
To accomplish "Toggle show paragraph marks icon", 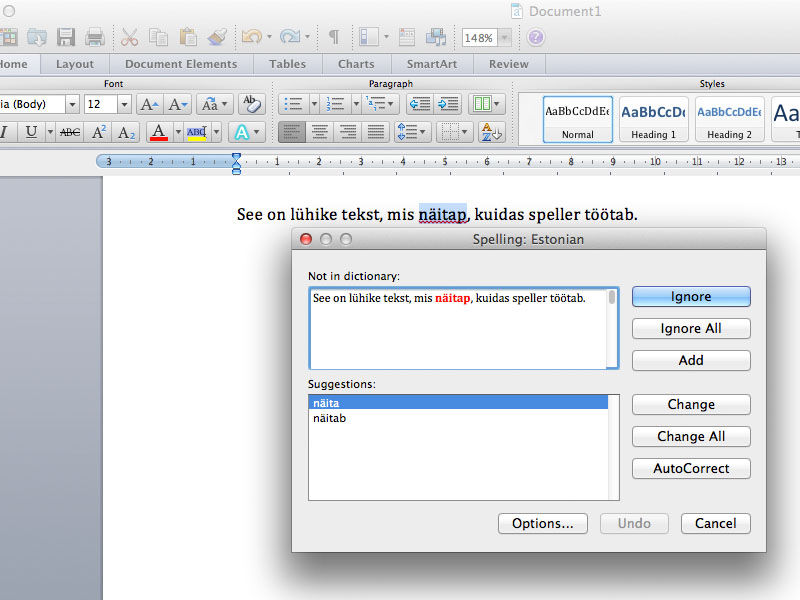I will [334, 37].
